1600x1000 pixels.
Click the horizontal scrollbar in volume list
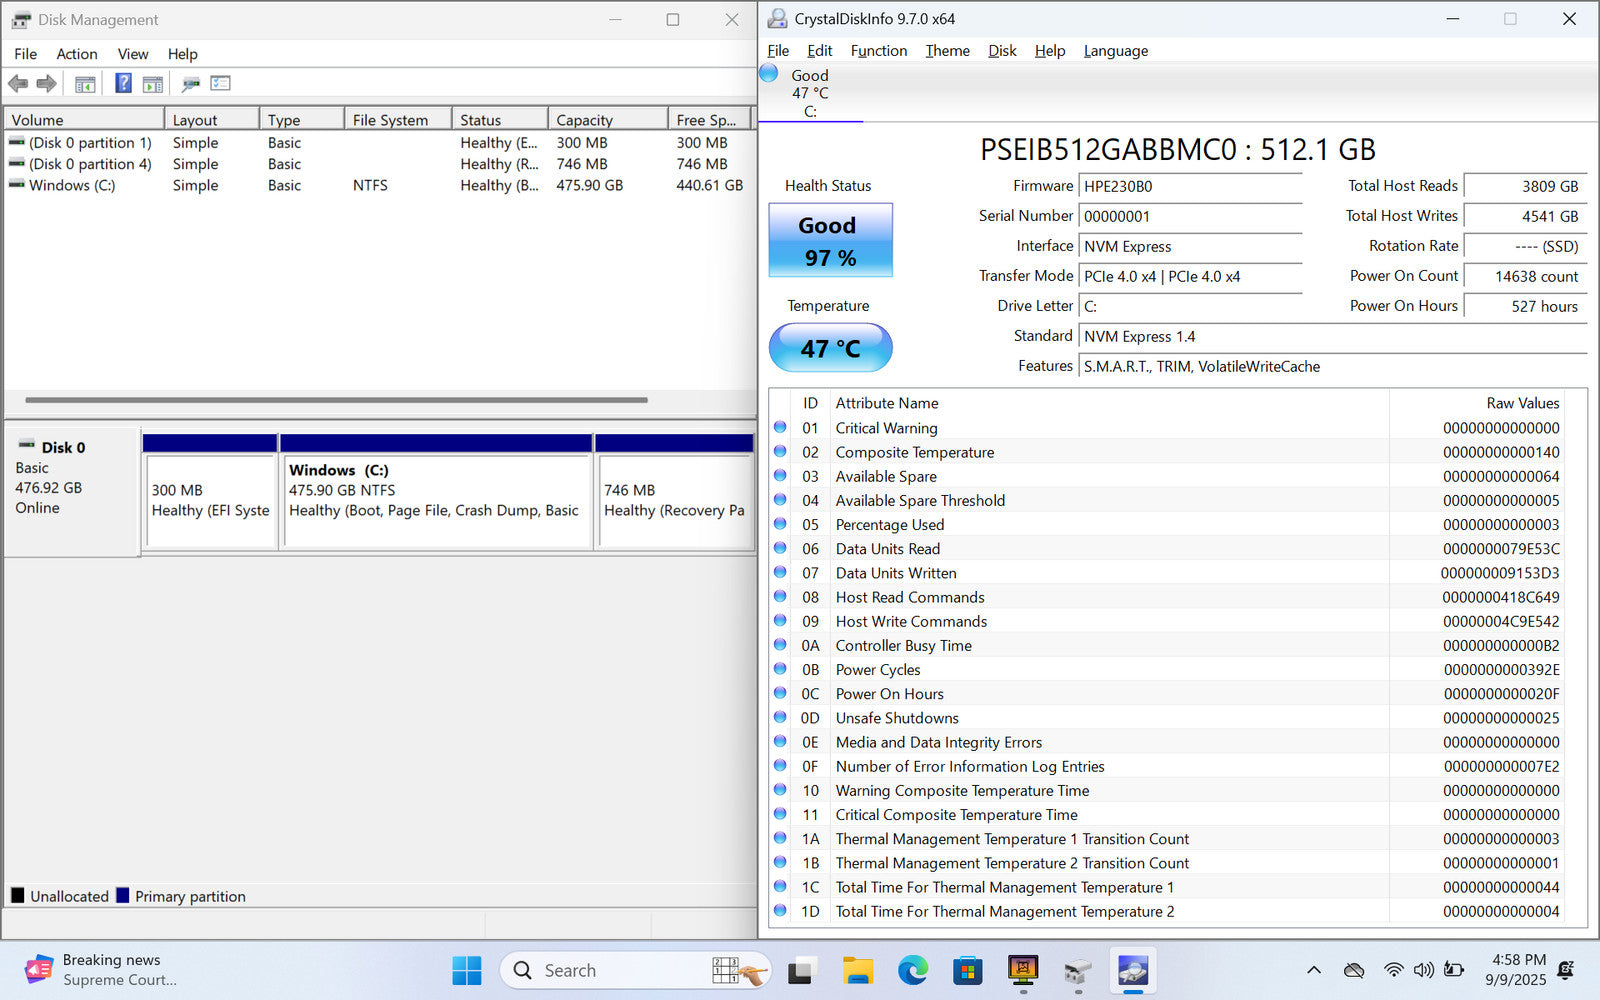click(336, 400)
